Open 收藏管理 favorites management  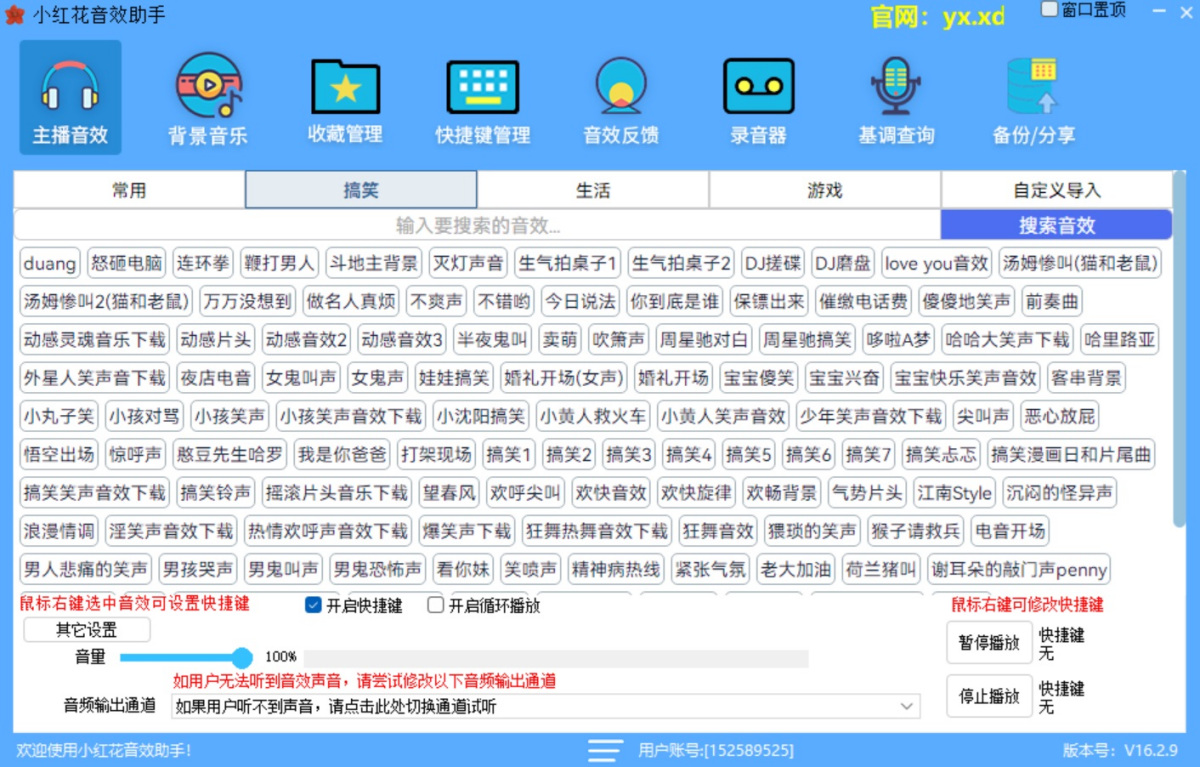(x=344, y=97)
